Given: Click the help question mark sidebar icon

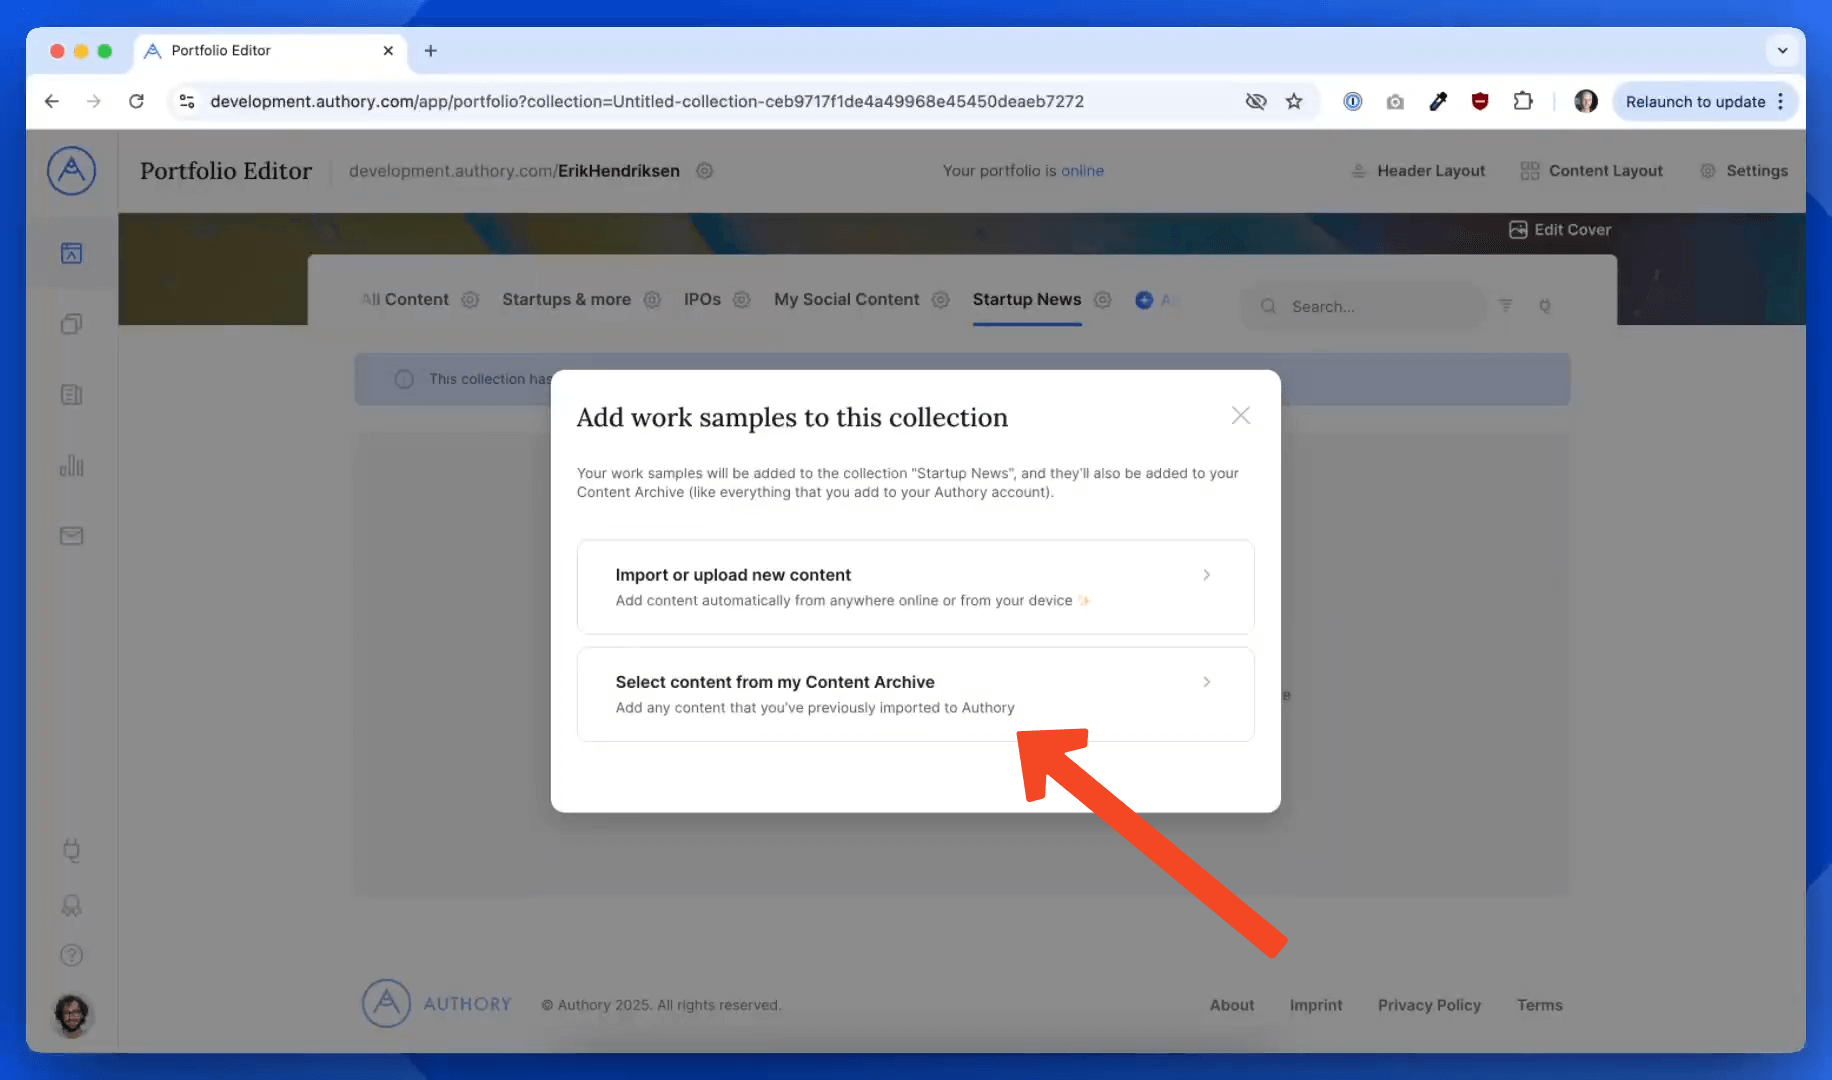Looking at the screenshot, I should pyautogui.click(x=71, y=955).
